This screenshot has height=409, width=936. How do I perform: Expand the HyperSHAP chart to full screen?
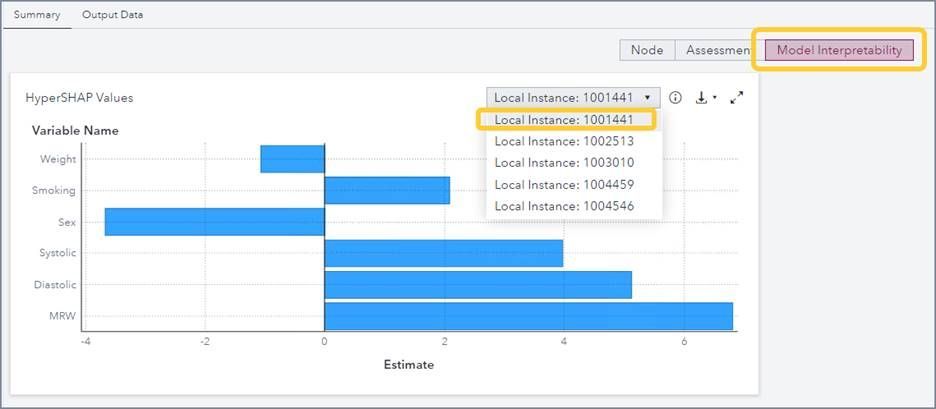737,98
